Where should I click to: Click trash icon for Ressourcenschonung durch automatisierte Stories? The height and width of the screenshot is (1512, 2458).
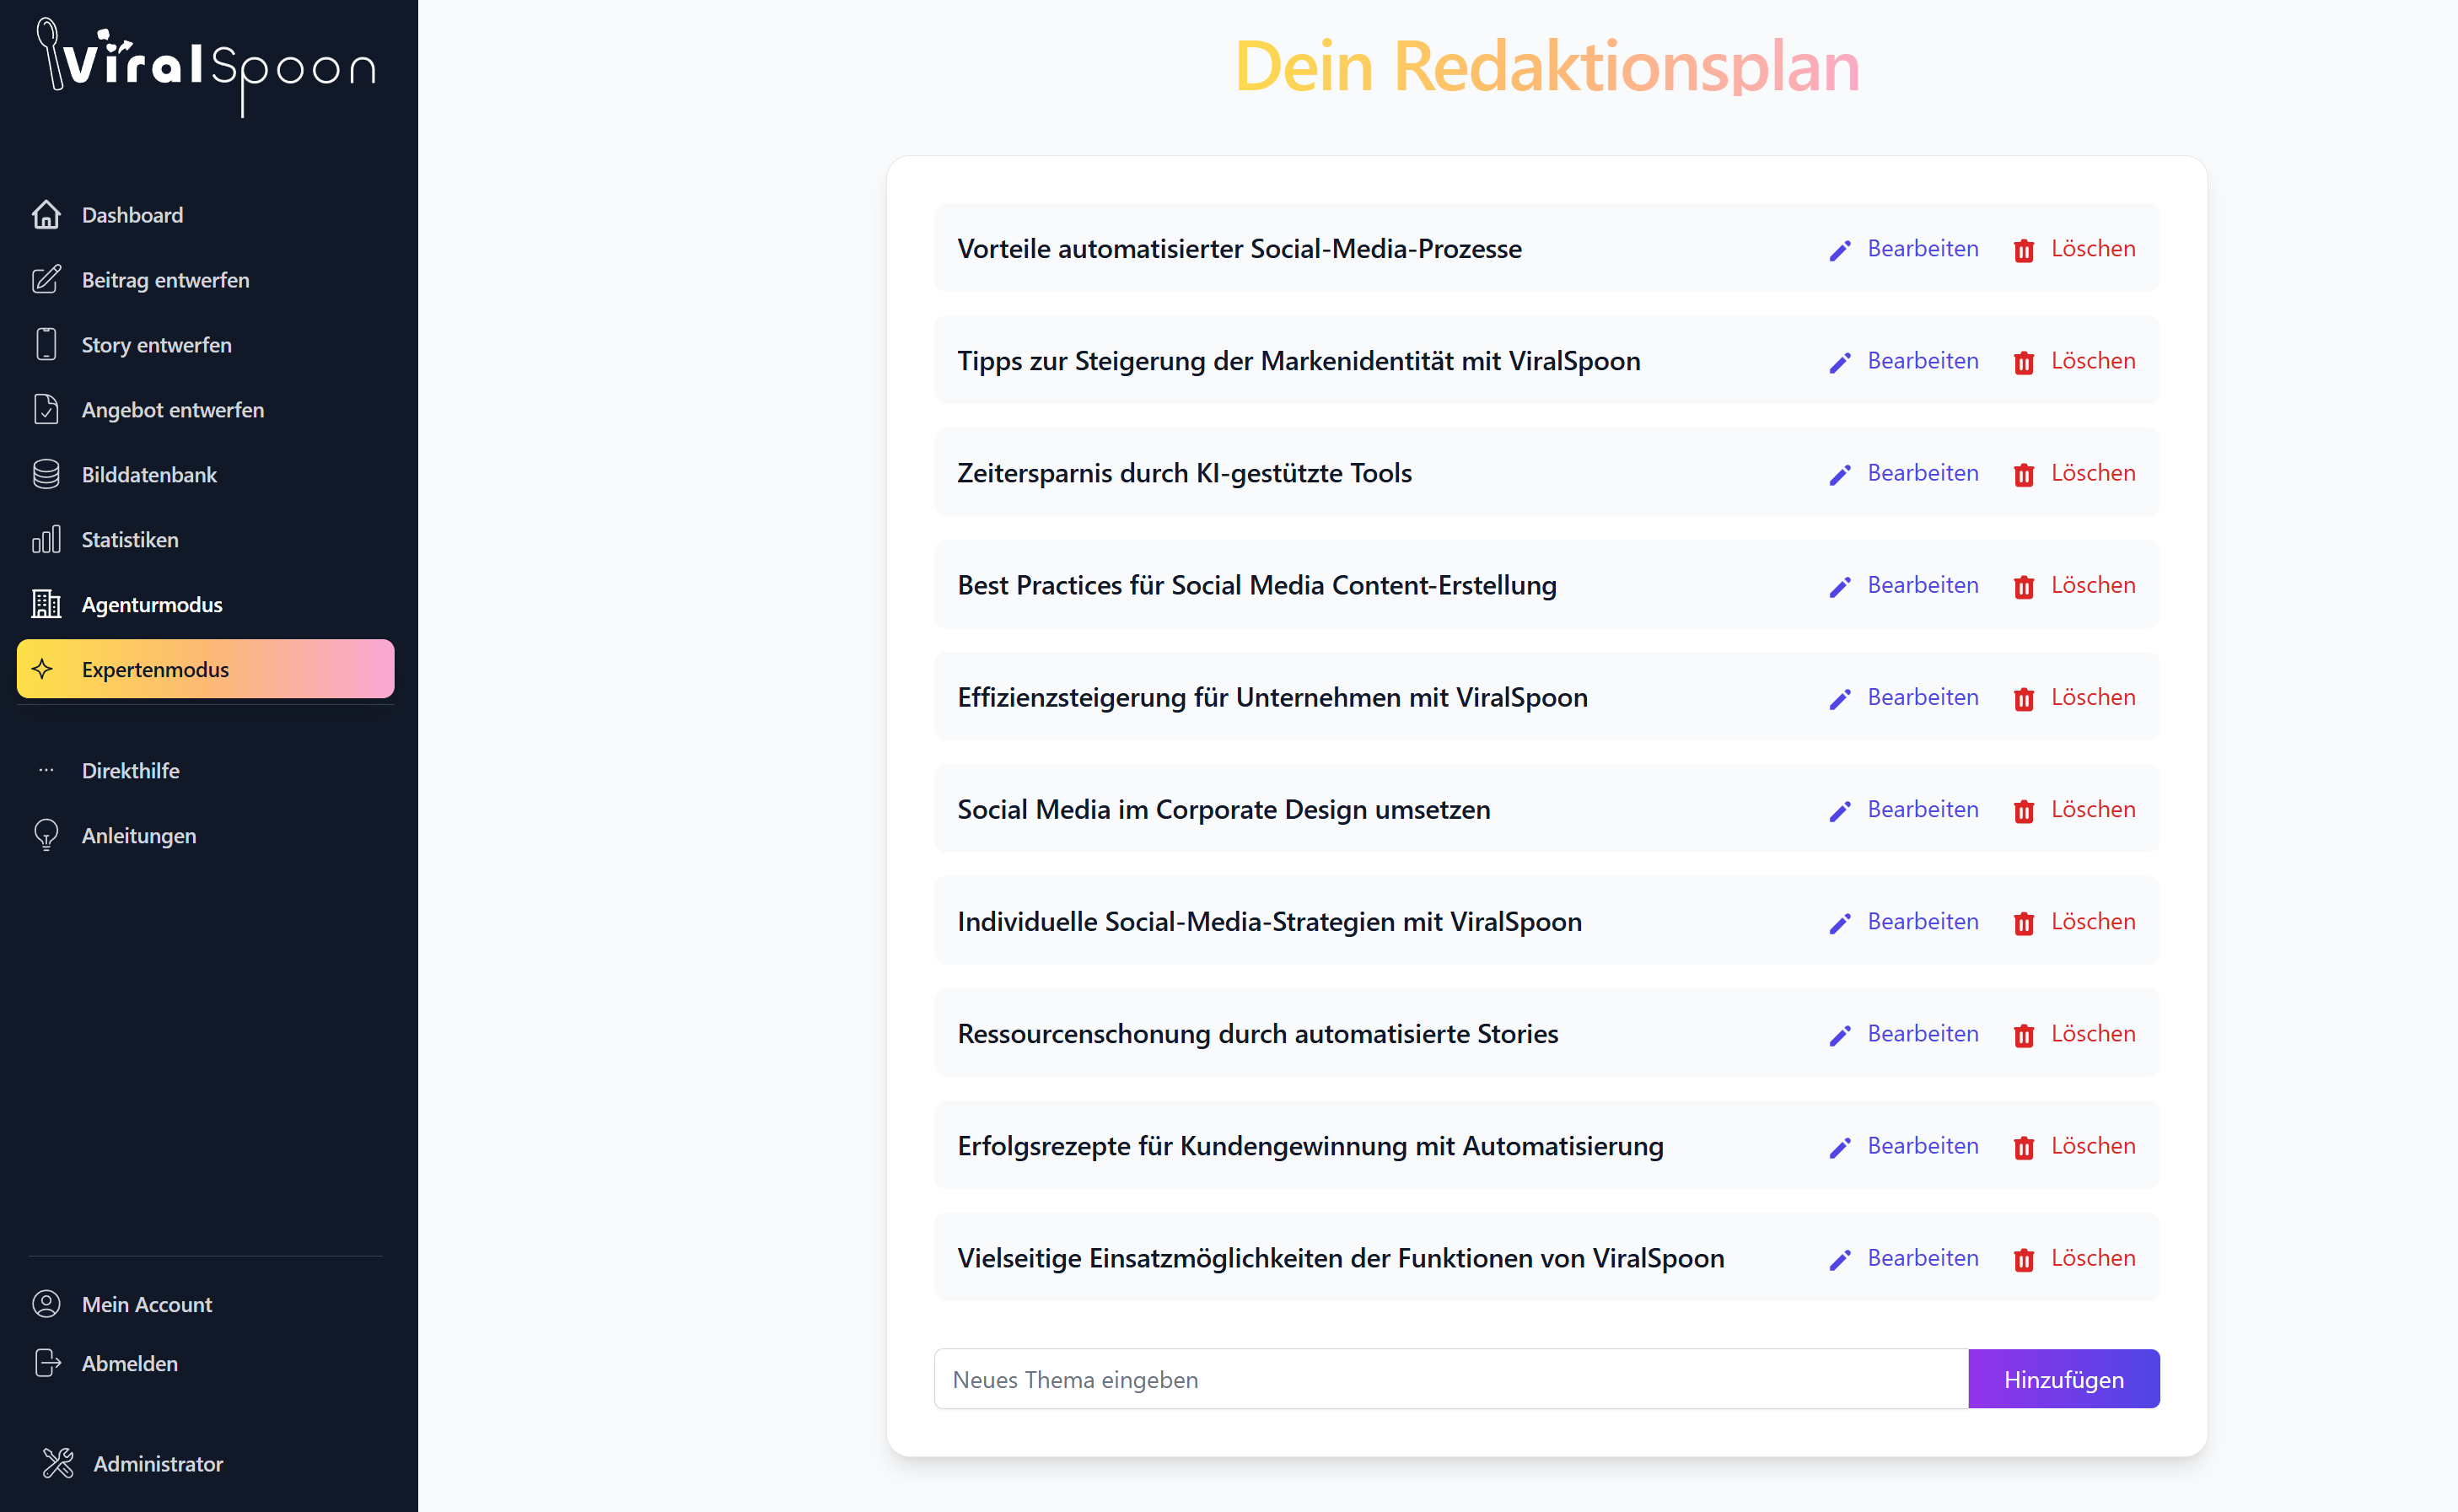click(2024, 1035)
